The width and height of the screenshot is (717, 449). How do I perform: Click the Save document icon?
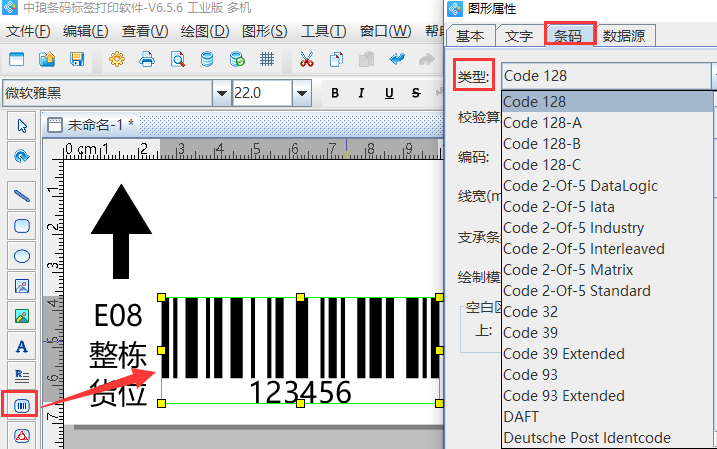77,59
